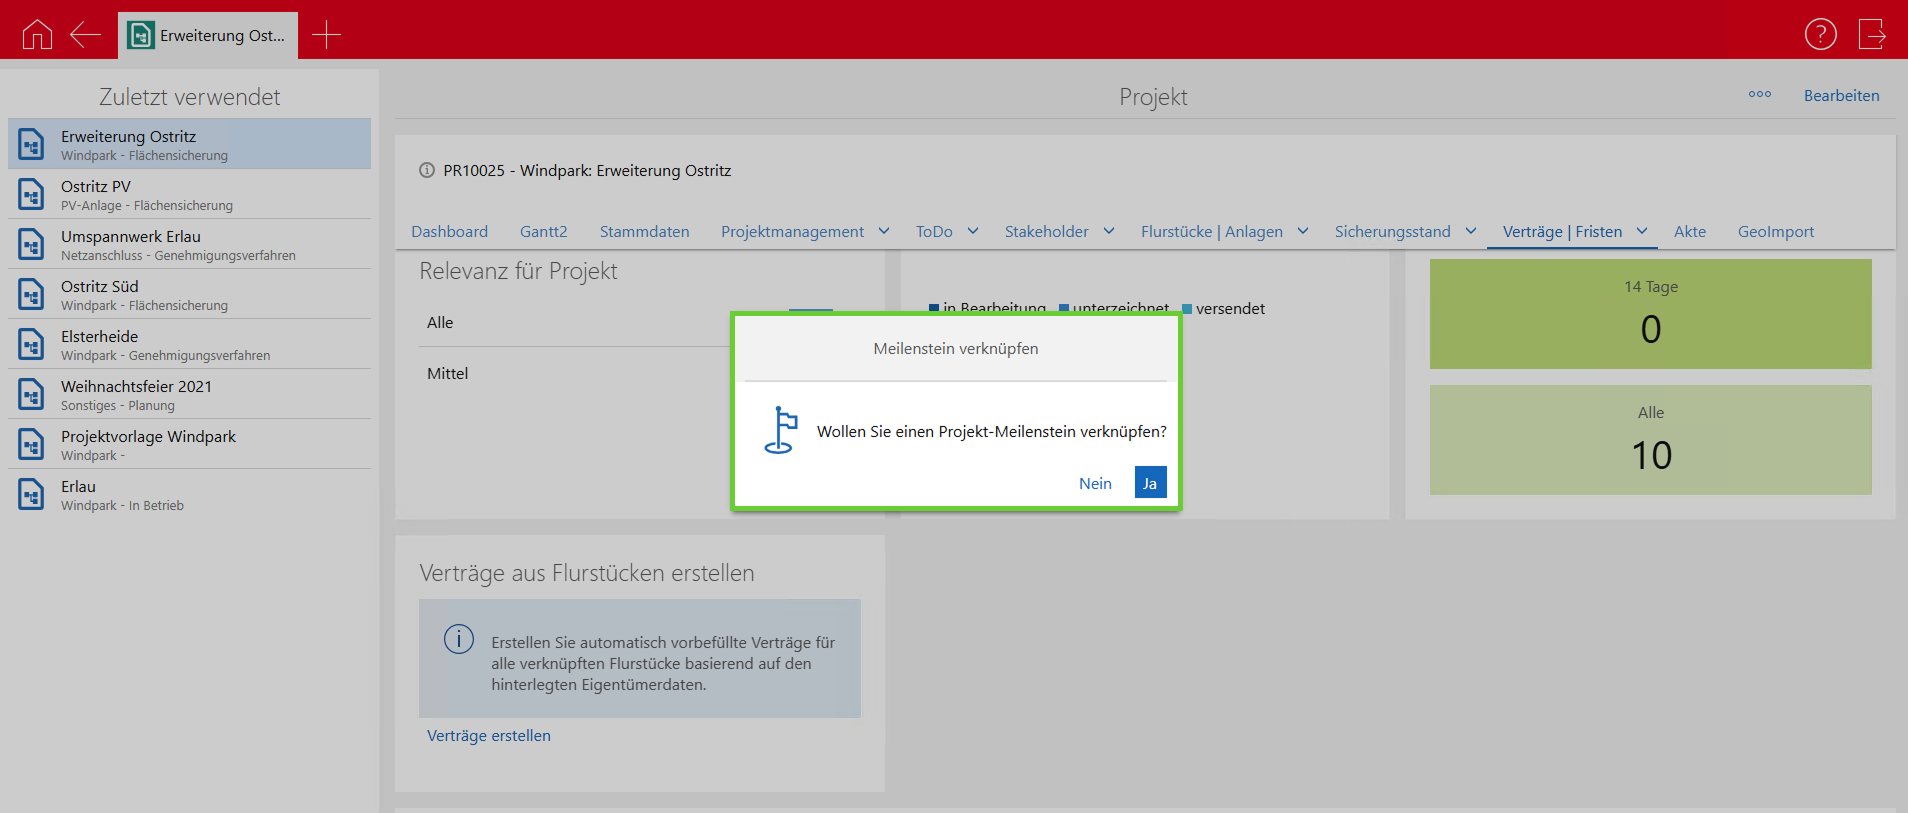Click the info icon beside PR10025
The height and width of the screenshot is (813, 1908).
click(x=427, y=171)
